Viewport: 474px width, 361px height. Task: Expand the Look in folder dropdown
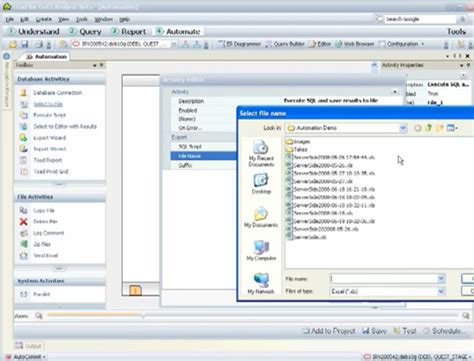pos(403,128)
